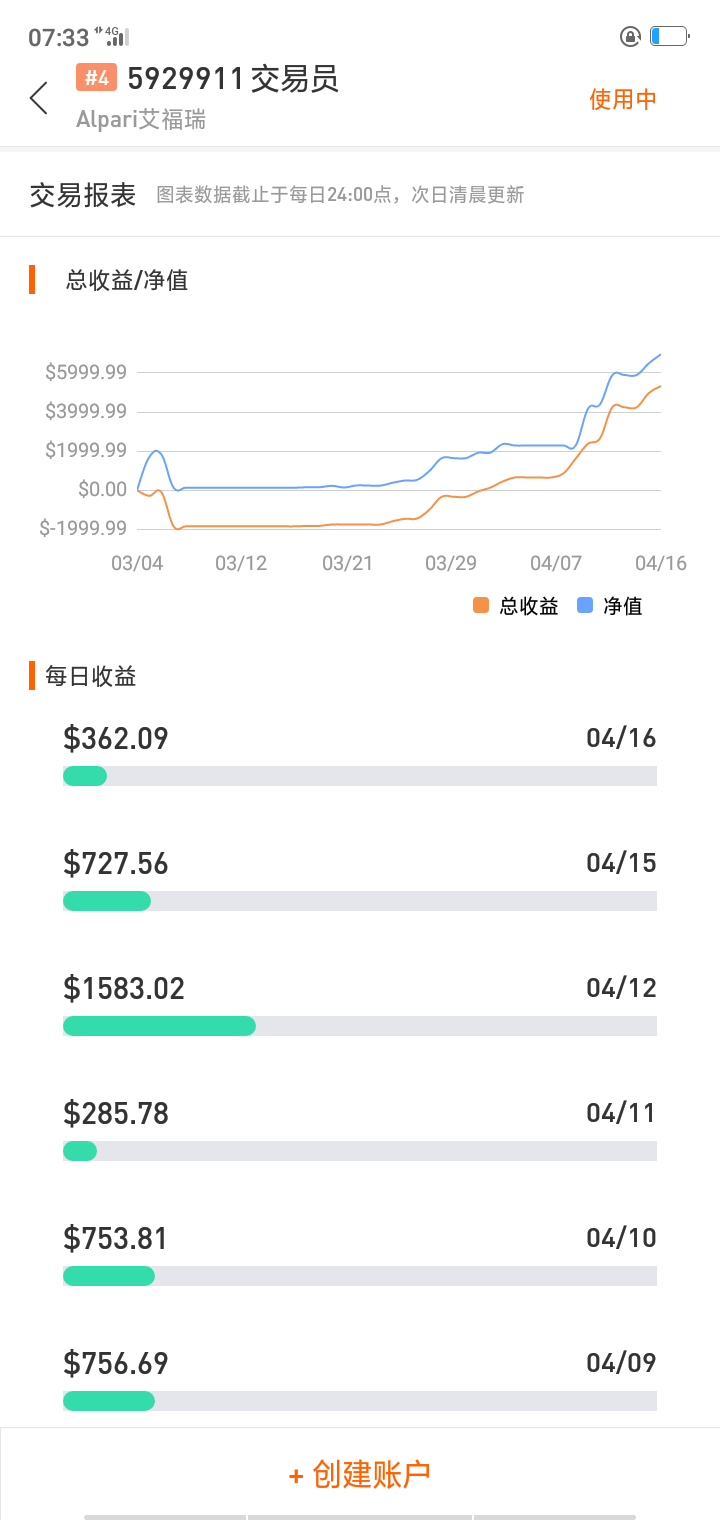The image size is (720, 1520).
Task: Tap the blue 净值 line peak in chart
Action: point(660,355)
